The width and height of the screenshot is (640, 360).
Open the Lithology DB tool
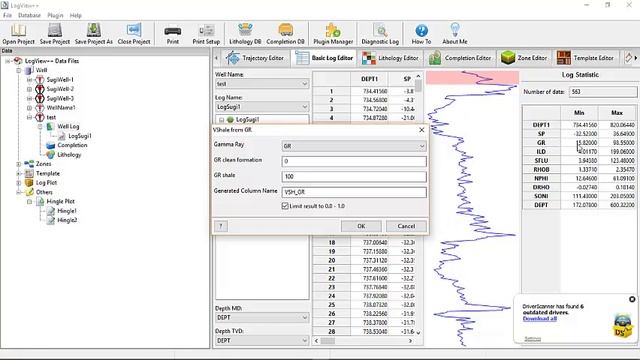coord(245,33)
